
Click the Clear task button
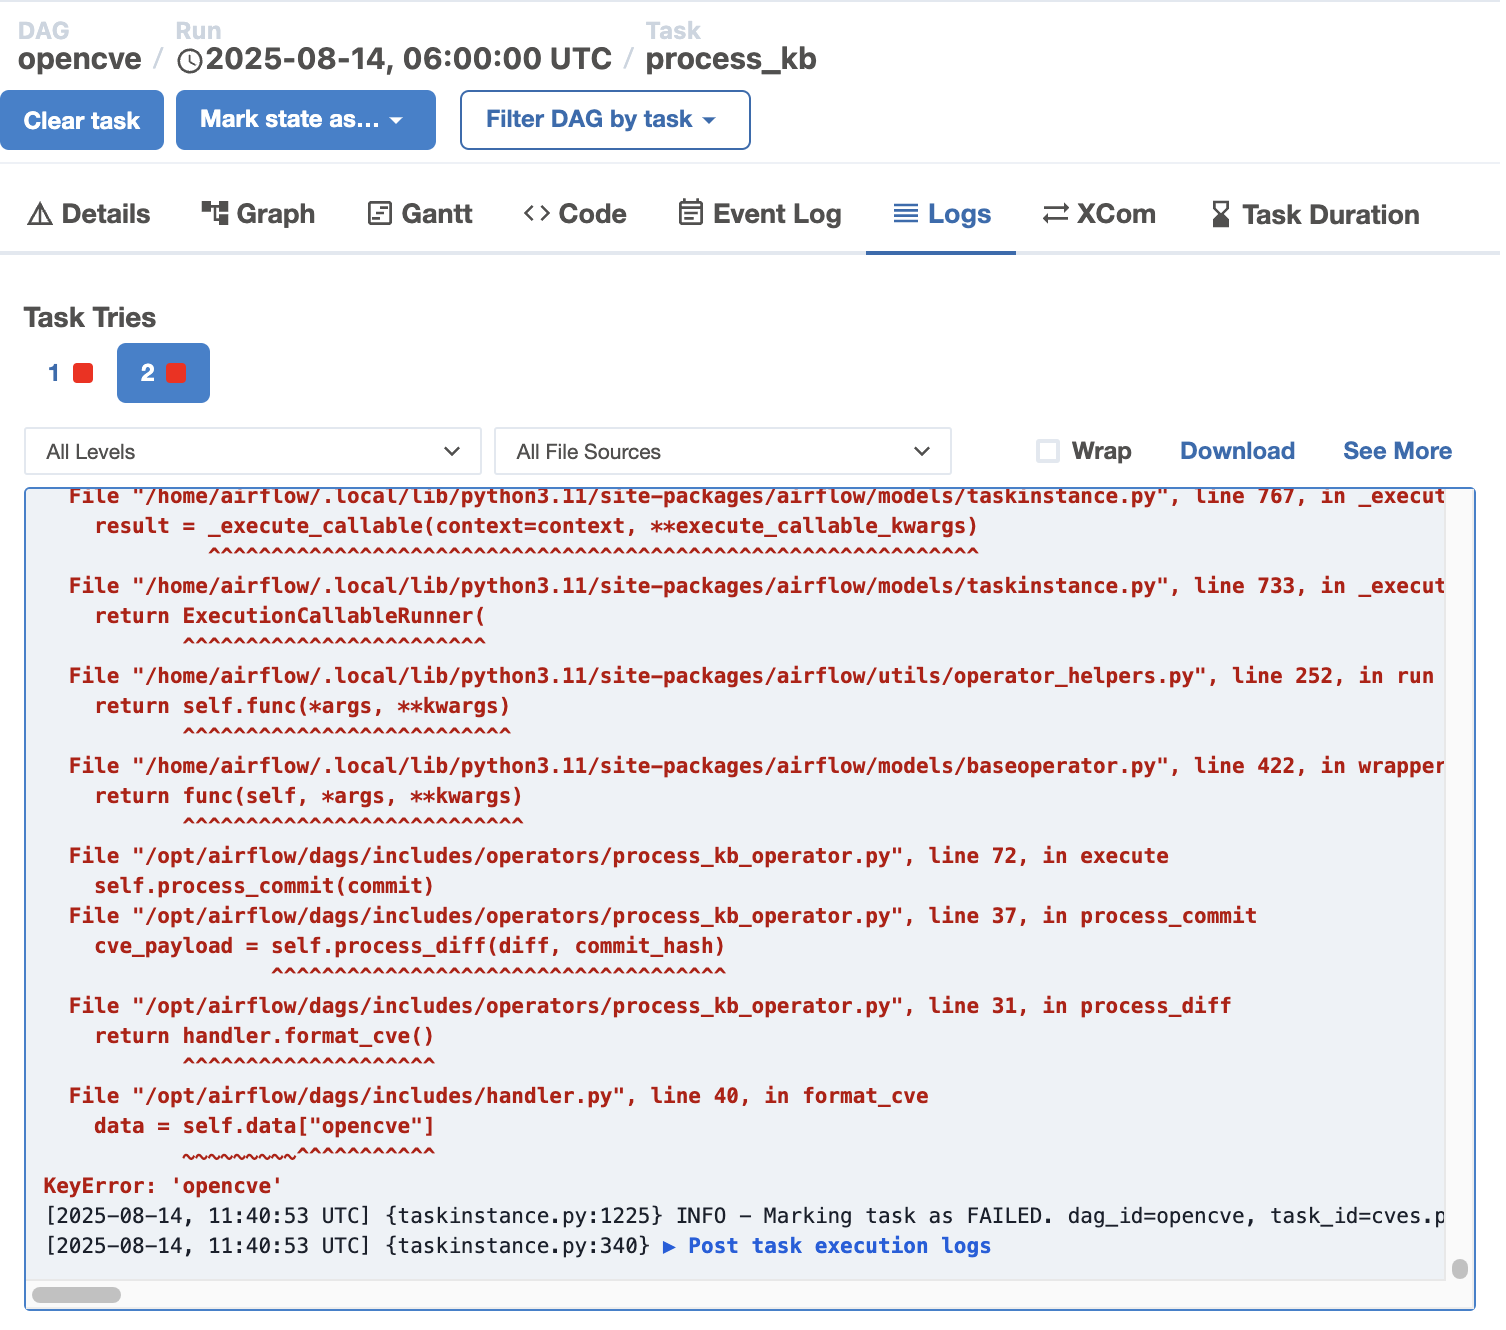click(x=82, y=120)
